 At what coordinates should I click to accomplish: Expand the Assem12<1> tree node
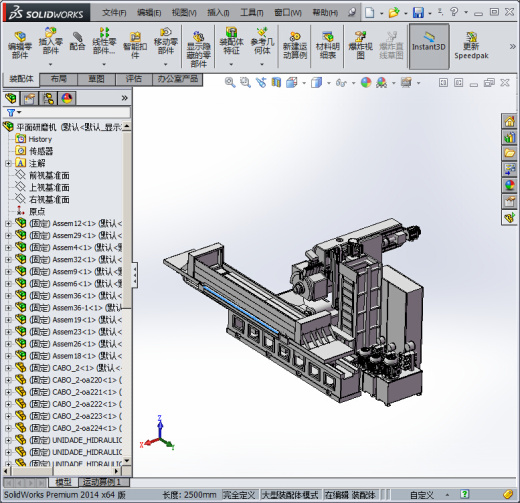coord(8,224)
